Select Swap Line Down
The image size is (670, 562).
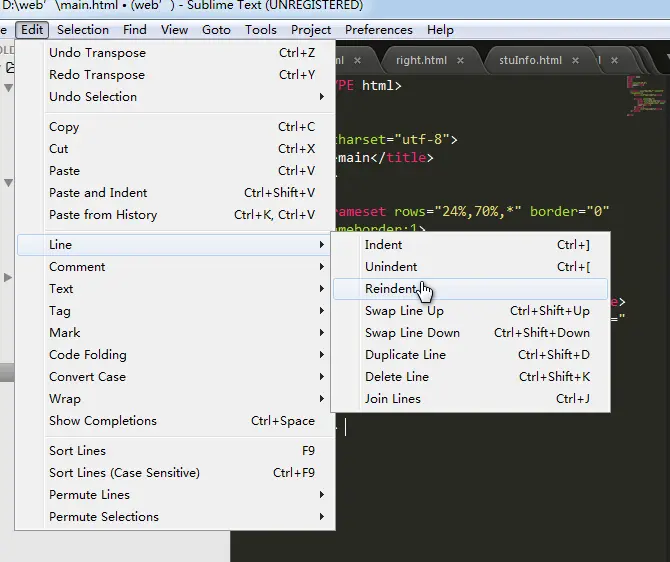click(x=470, y=333)
